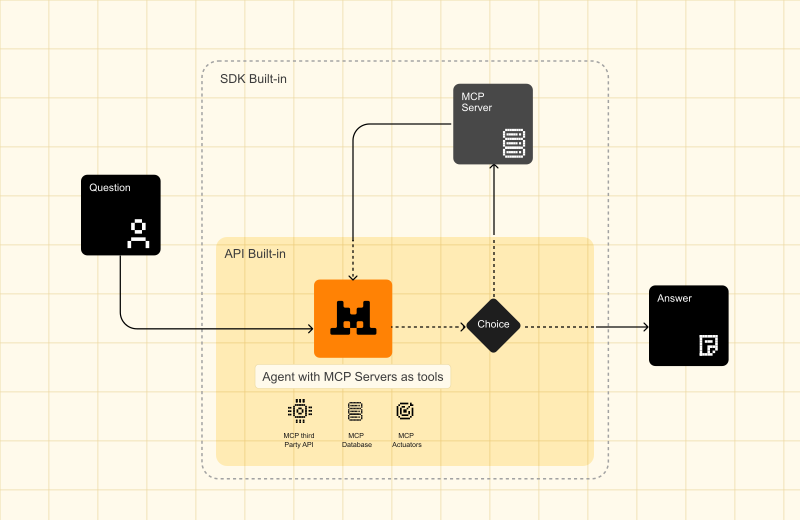
Task: Click the orange Mistral agent logo tile
Action: [353, 318]
